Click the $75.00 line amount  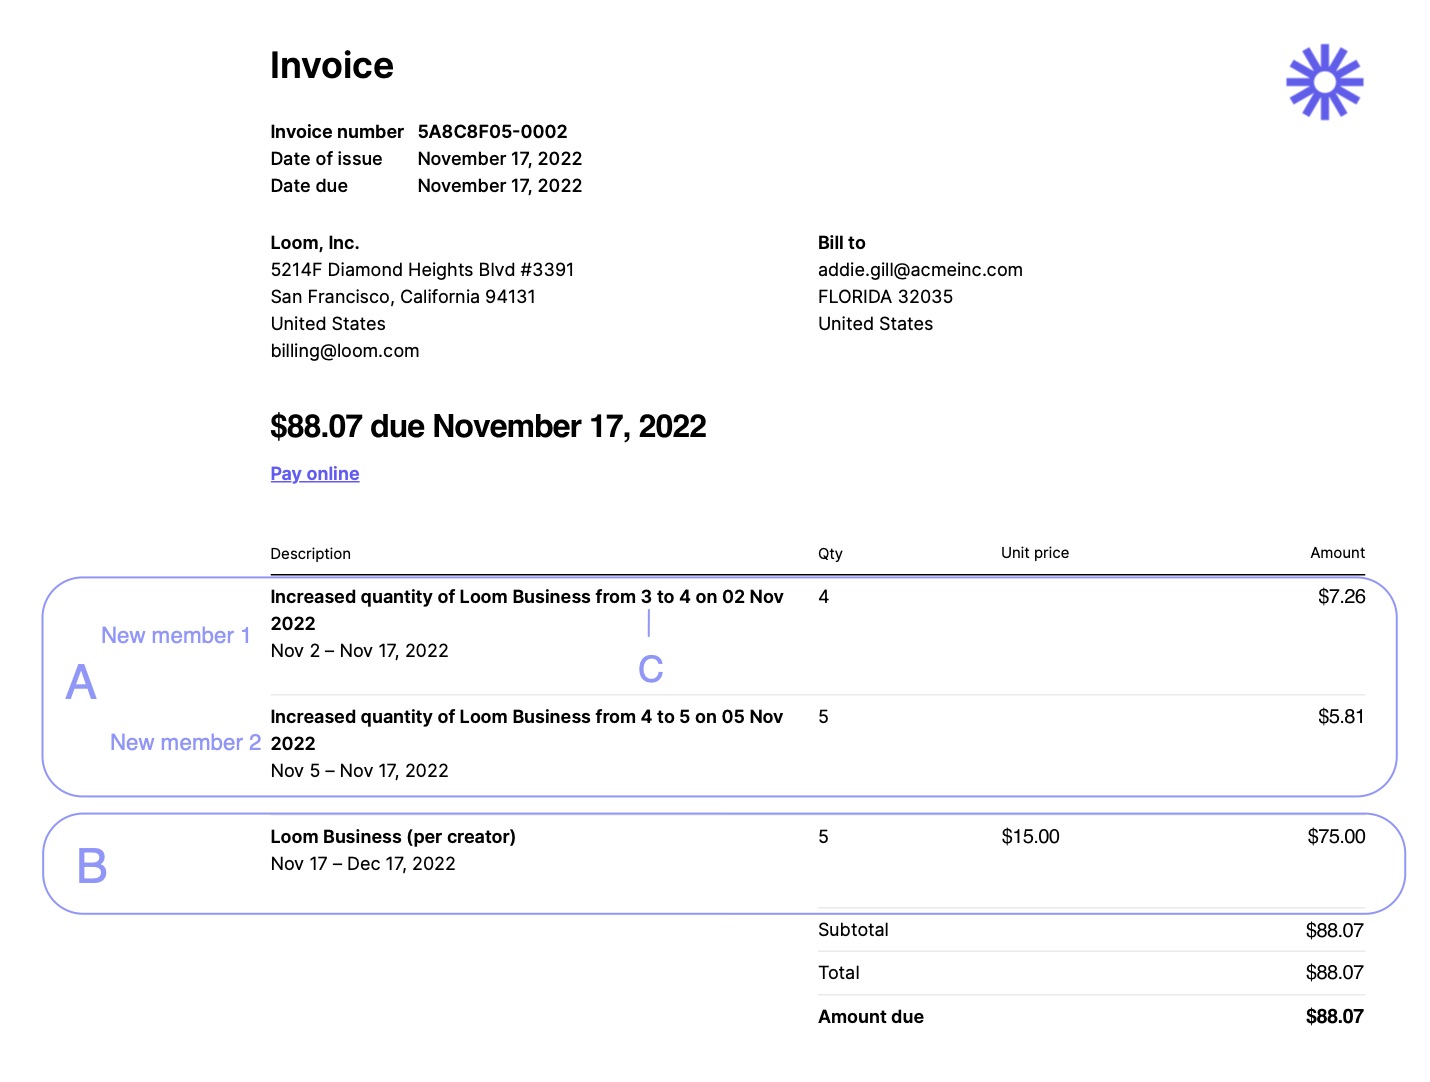tap(1335, 837)
